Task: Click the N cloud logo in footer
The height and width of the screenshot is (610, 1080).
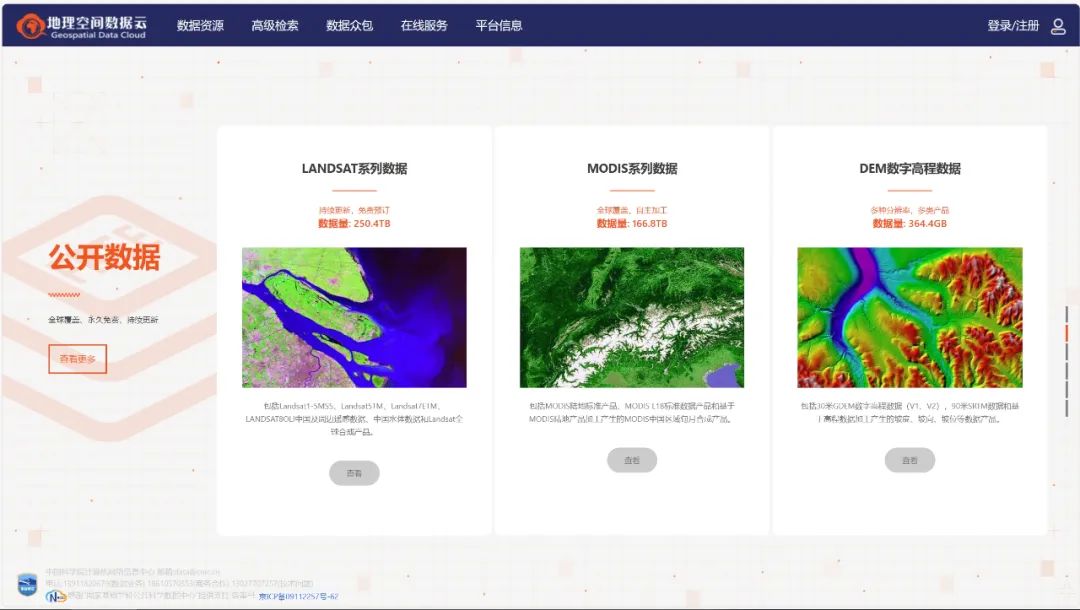Action: tap(56, 596)
